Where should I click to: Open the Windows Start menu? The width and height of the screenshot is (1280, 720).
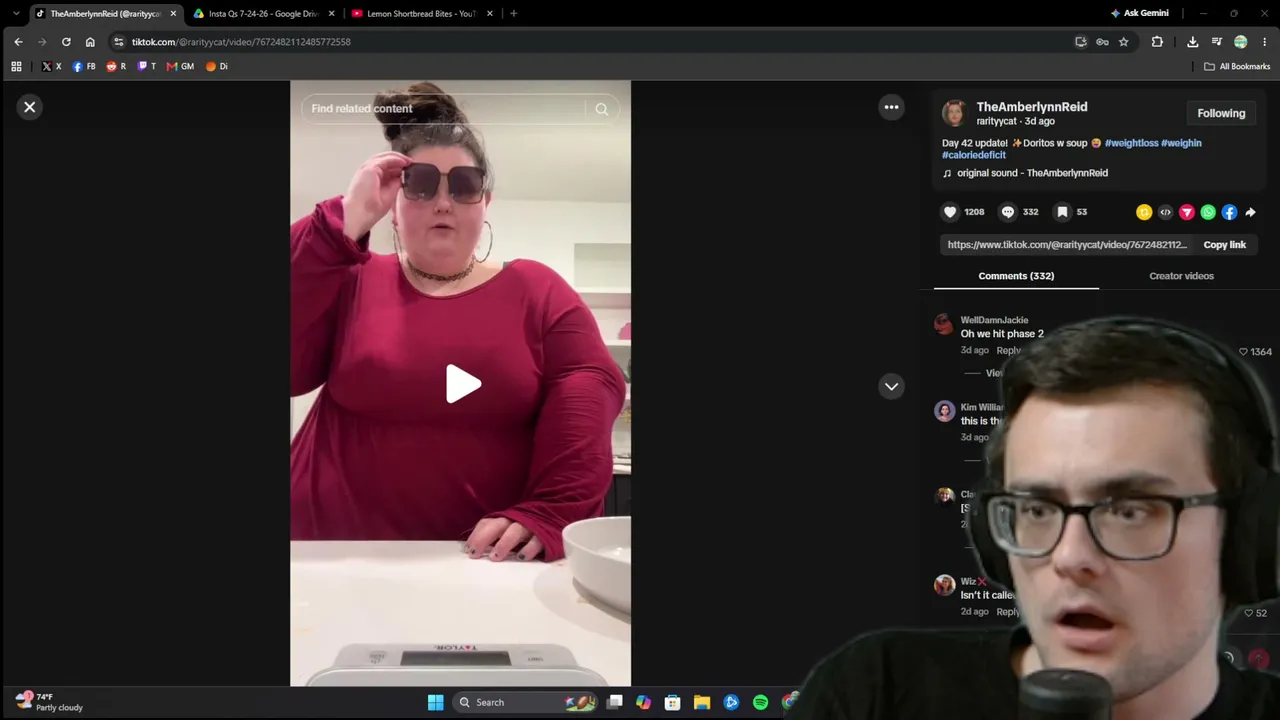click(435, 702)
